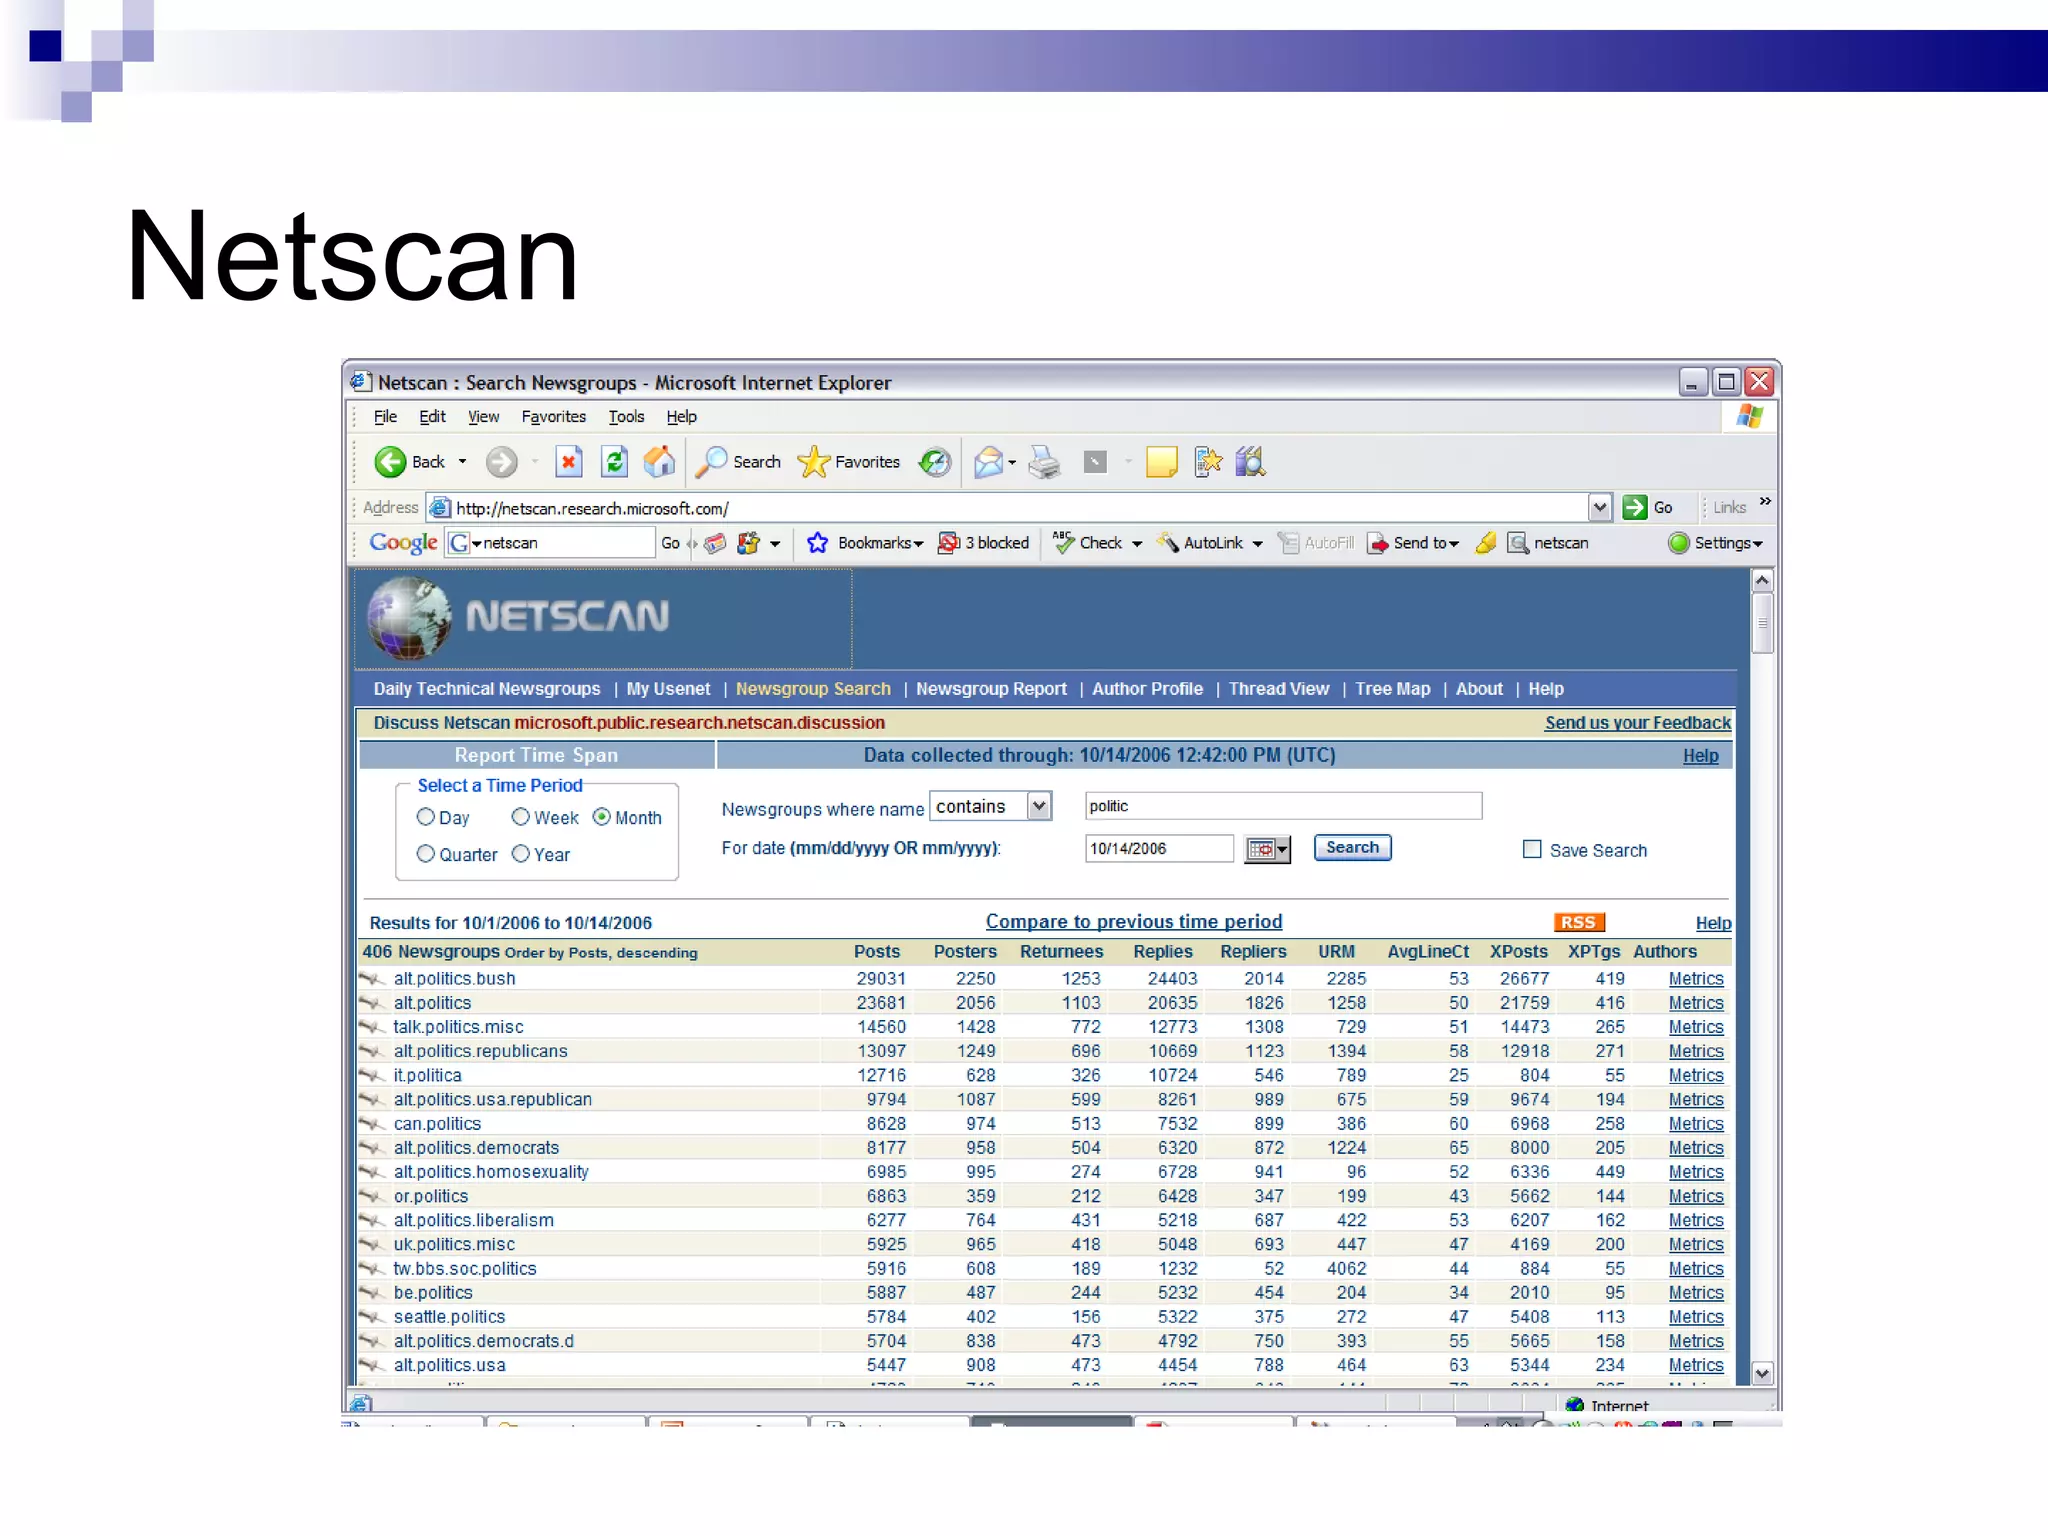The width and height of the screenshot is (2048, 1536).
Task: Select the Quarter time period radio button
Action: point(426,854)
